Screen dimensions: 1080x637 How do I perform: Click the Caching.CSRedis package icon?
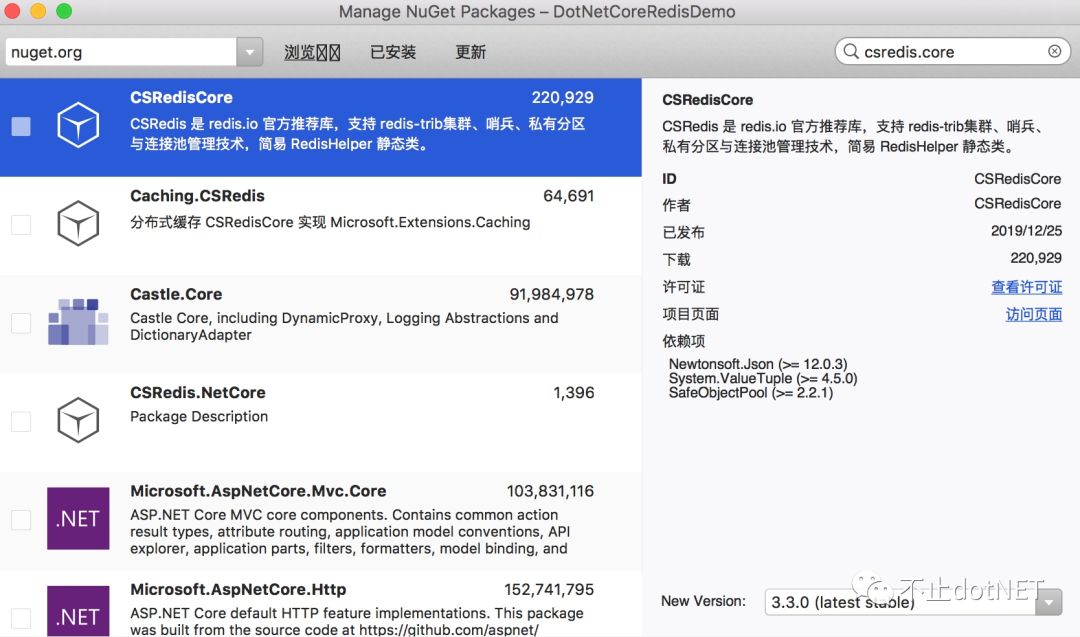[x=78, y=225]
